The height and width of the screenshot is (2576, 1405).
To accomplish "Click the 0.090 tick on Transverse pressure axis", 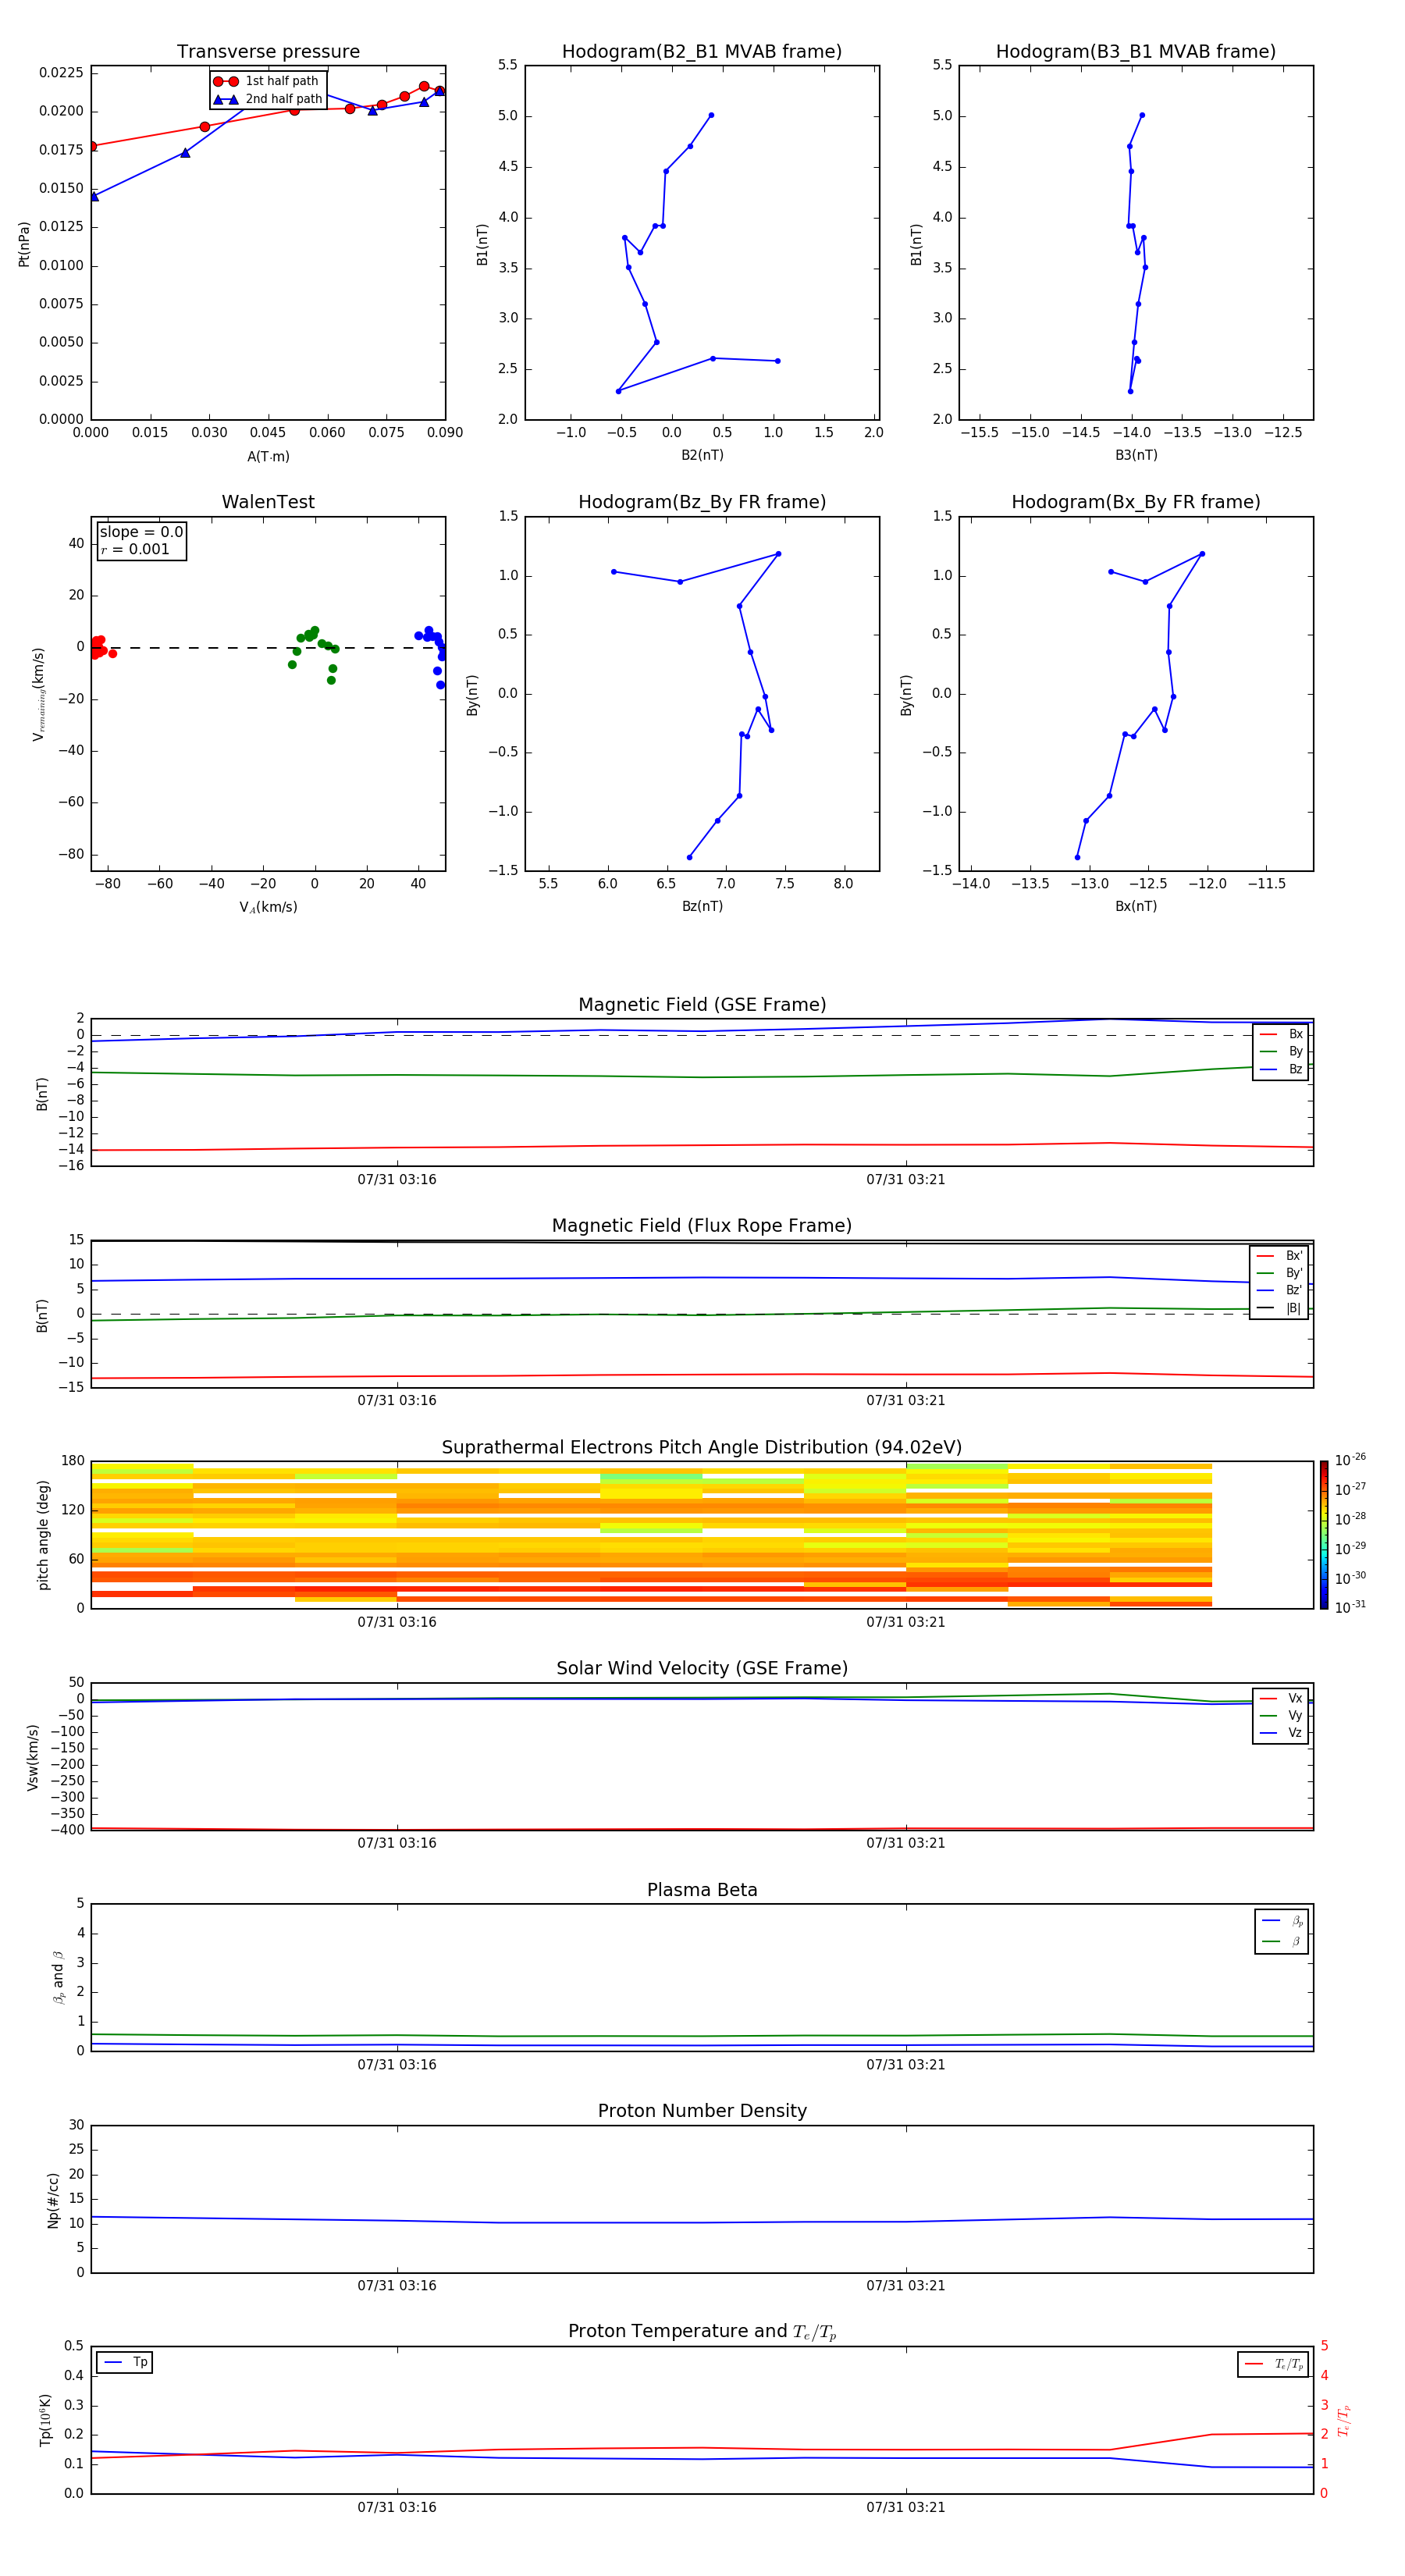I will click(445, 433).
